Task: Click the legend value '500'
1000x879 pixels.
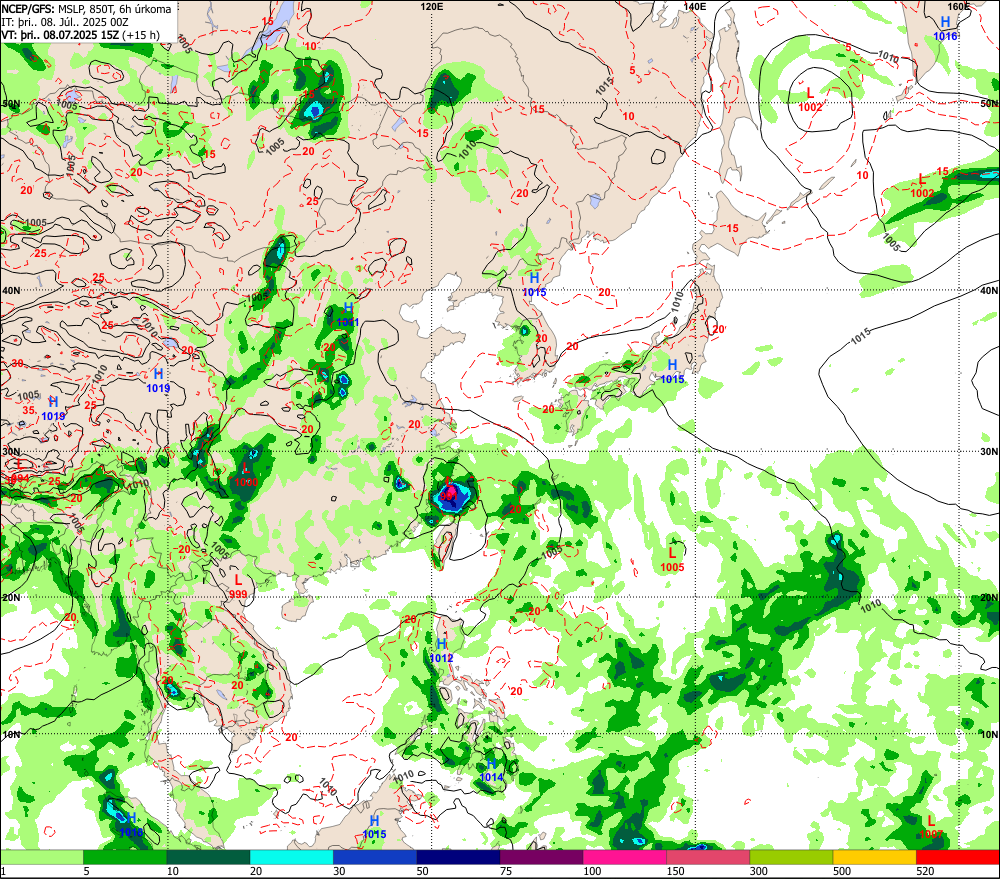Action: (842, 871)
